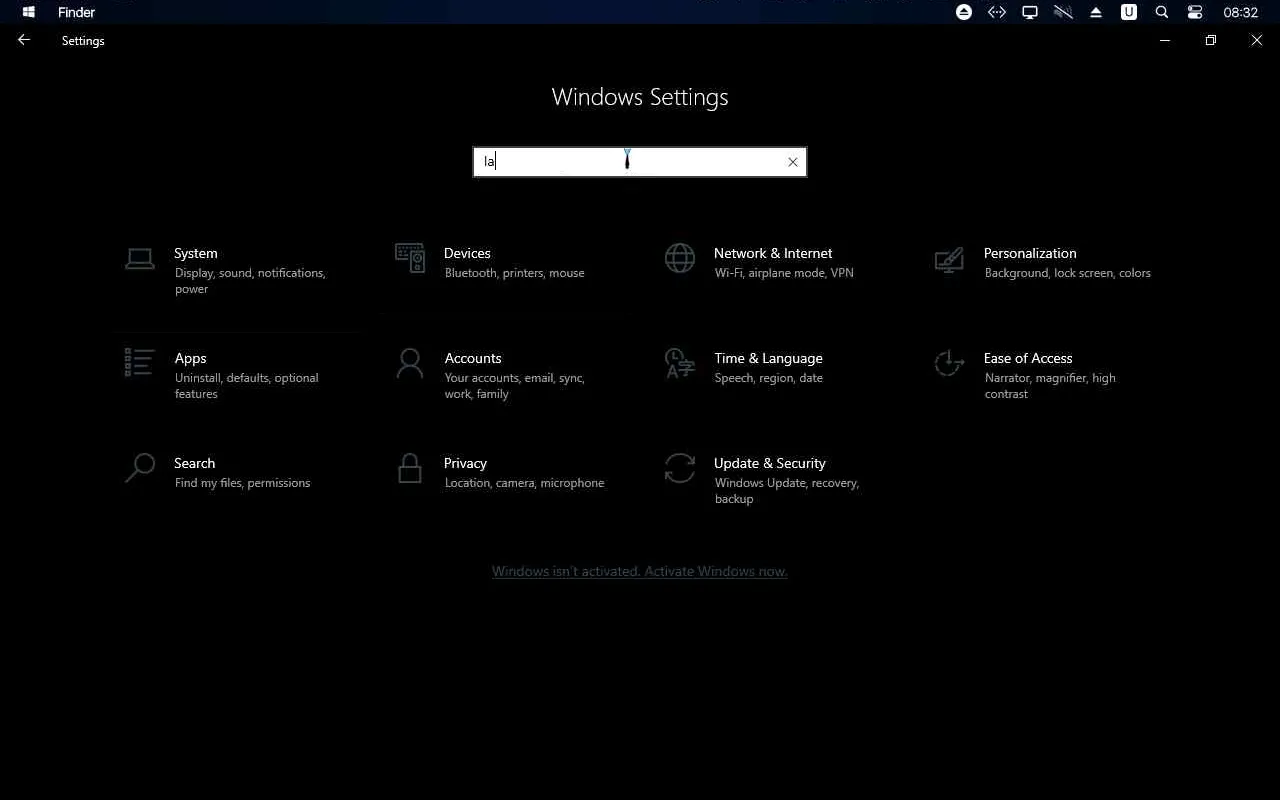Click the 'Windows Settings' heading
The image size is (1280, 800).
click(x=640, y=97)
